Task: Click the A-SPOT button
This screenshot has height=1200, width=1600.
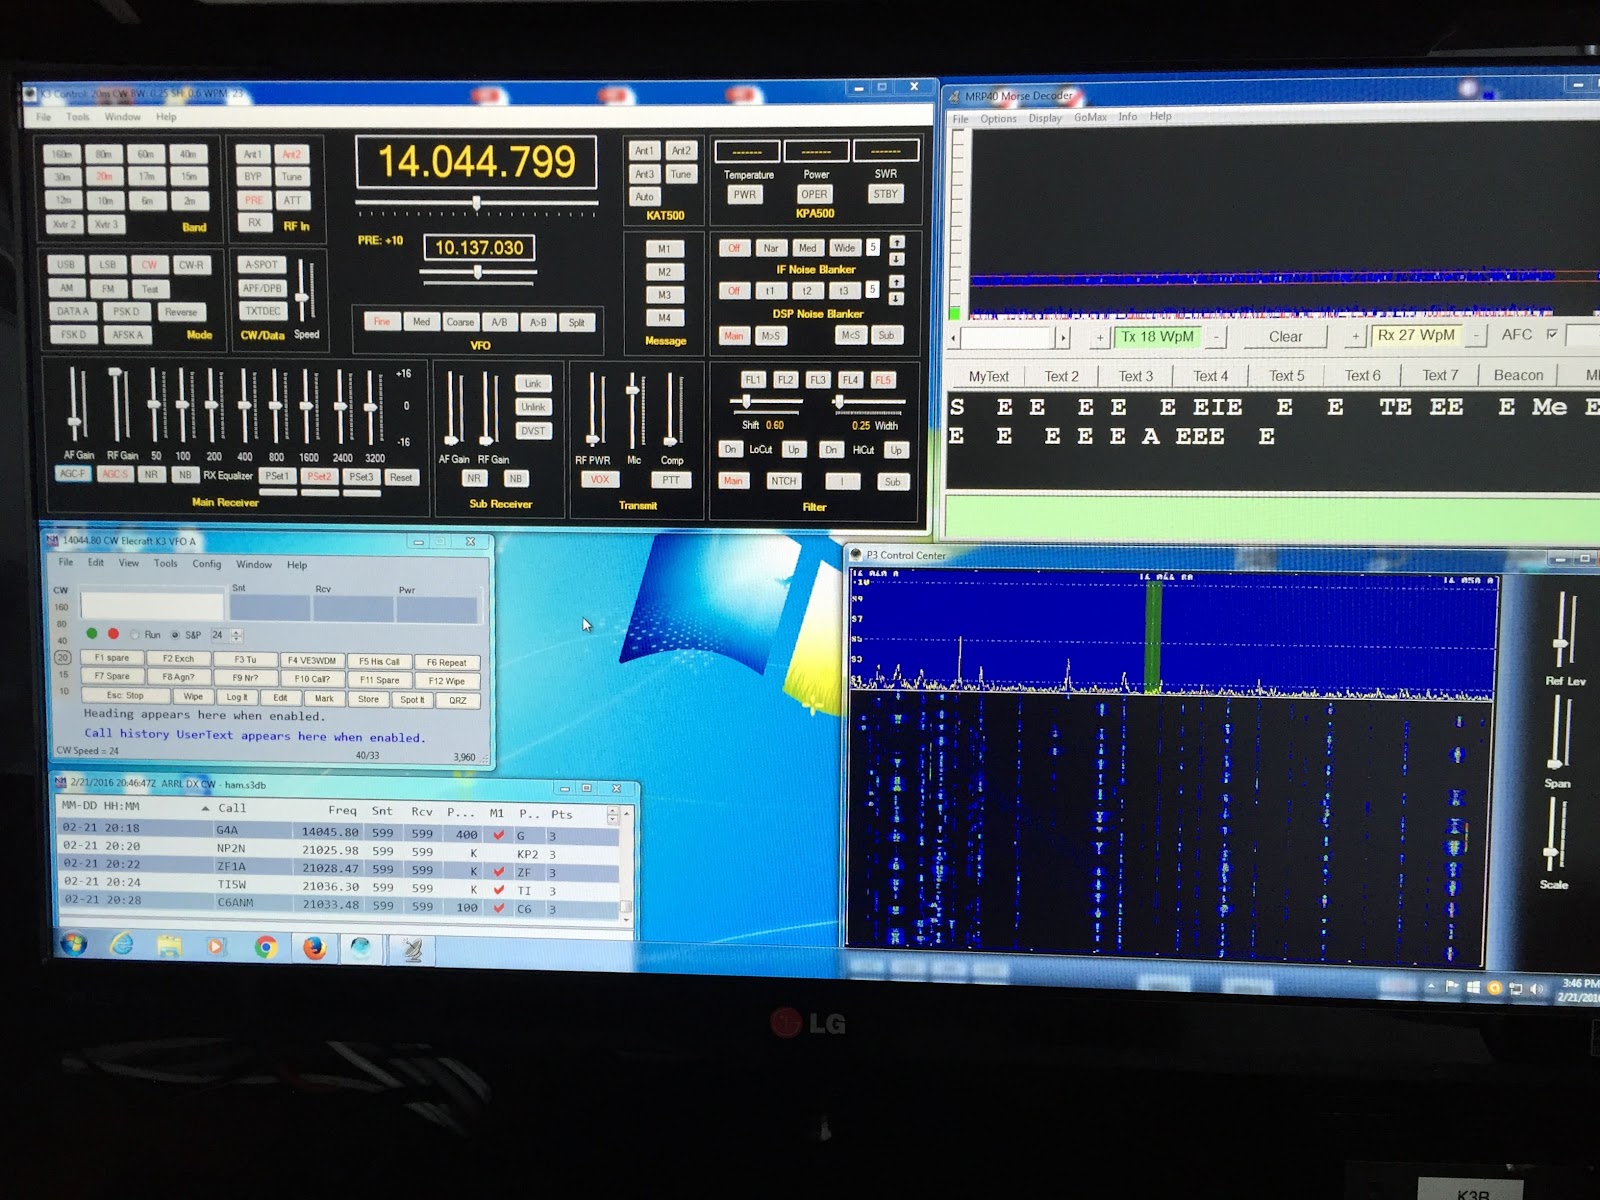Action: coord(262,265)
